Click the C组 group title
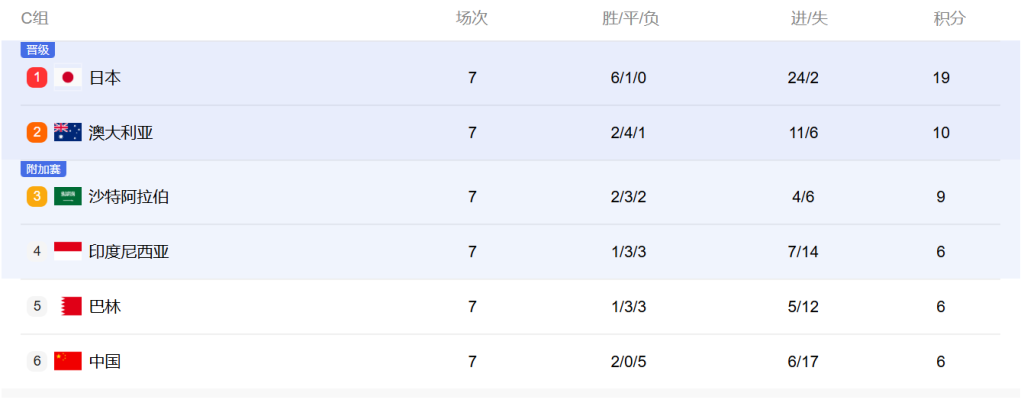 coord(35,19)
